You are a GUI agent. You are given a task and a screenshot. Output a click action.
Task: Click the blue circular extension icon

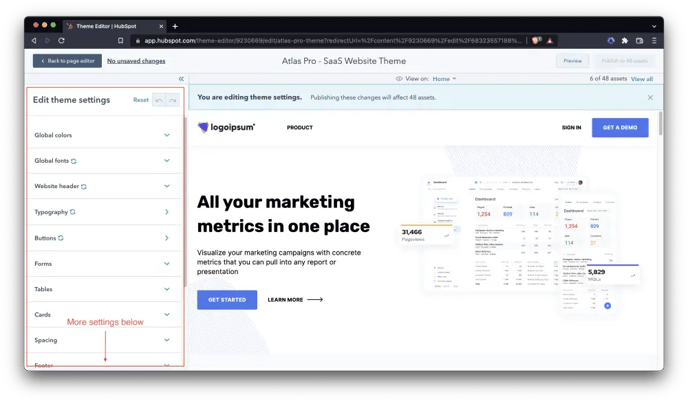pos(611,40)
